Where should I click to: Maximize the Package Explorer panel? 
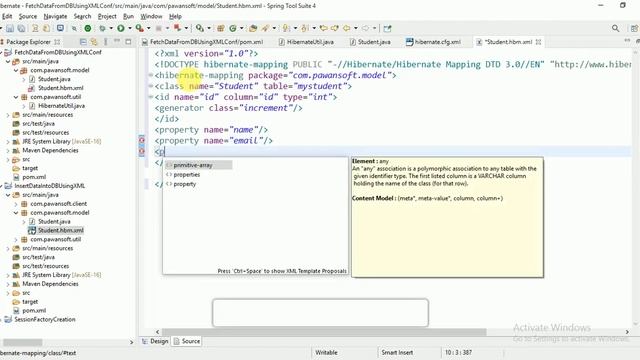[128, 42]
